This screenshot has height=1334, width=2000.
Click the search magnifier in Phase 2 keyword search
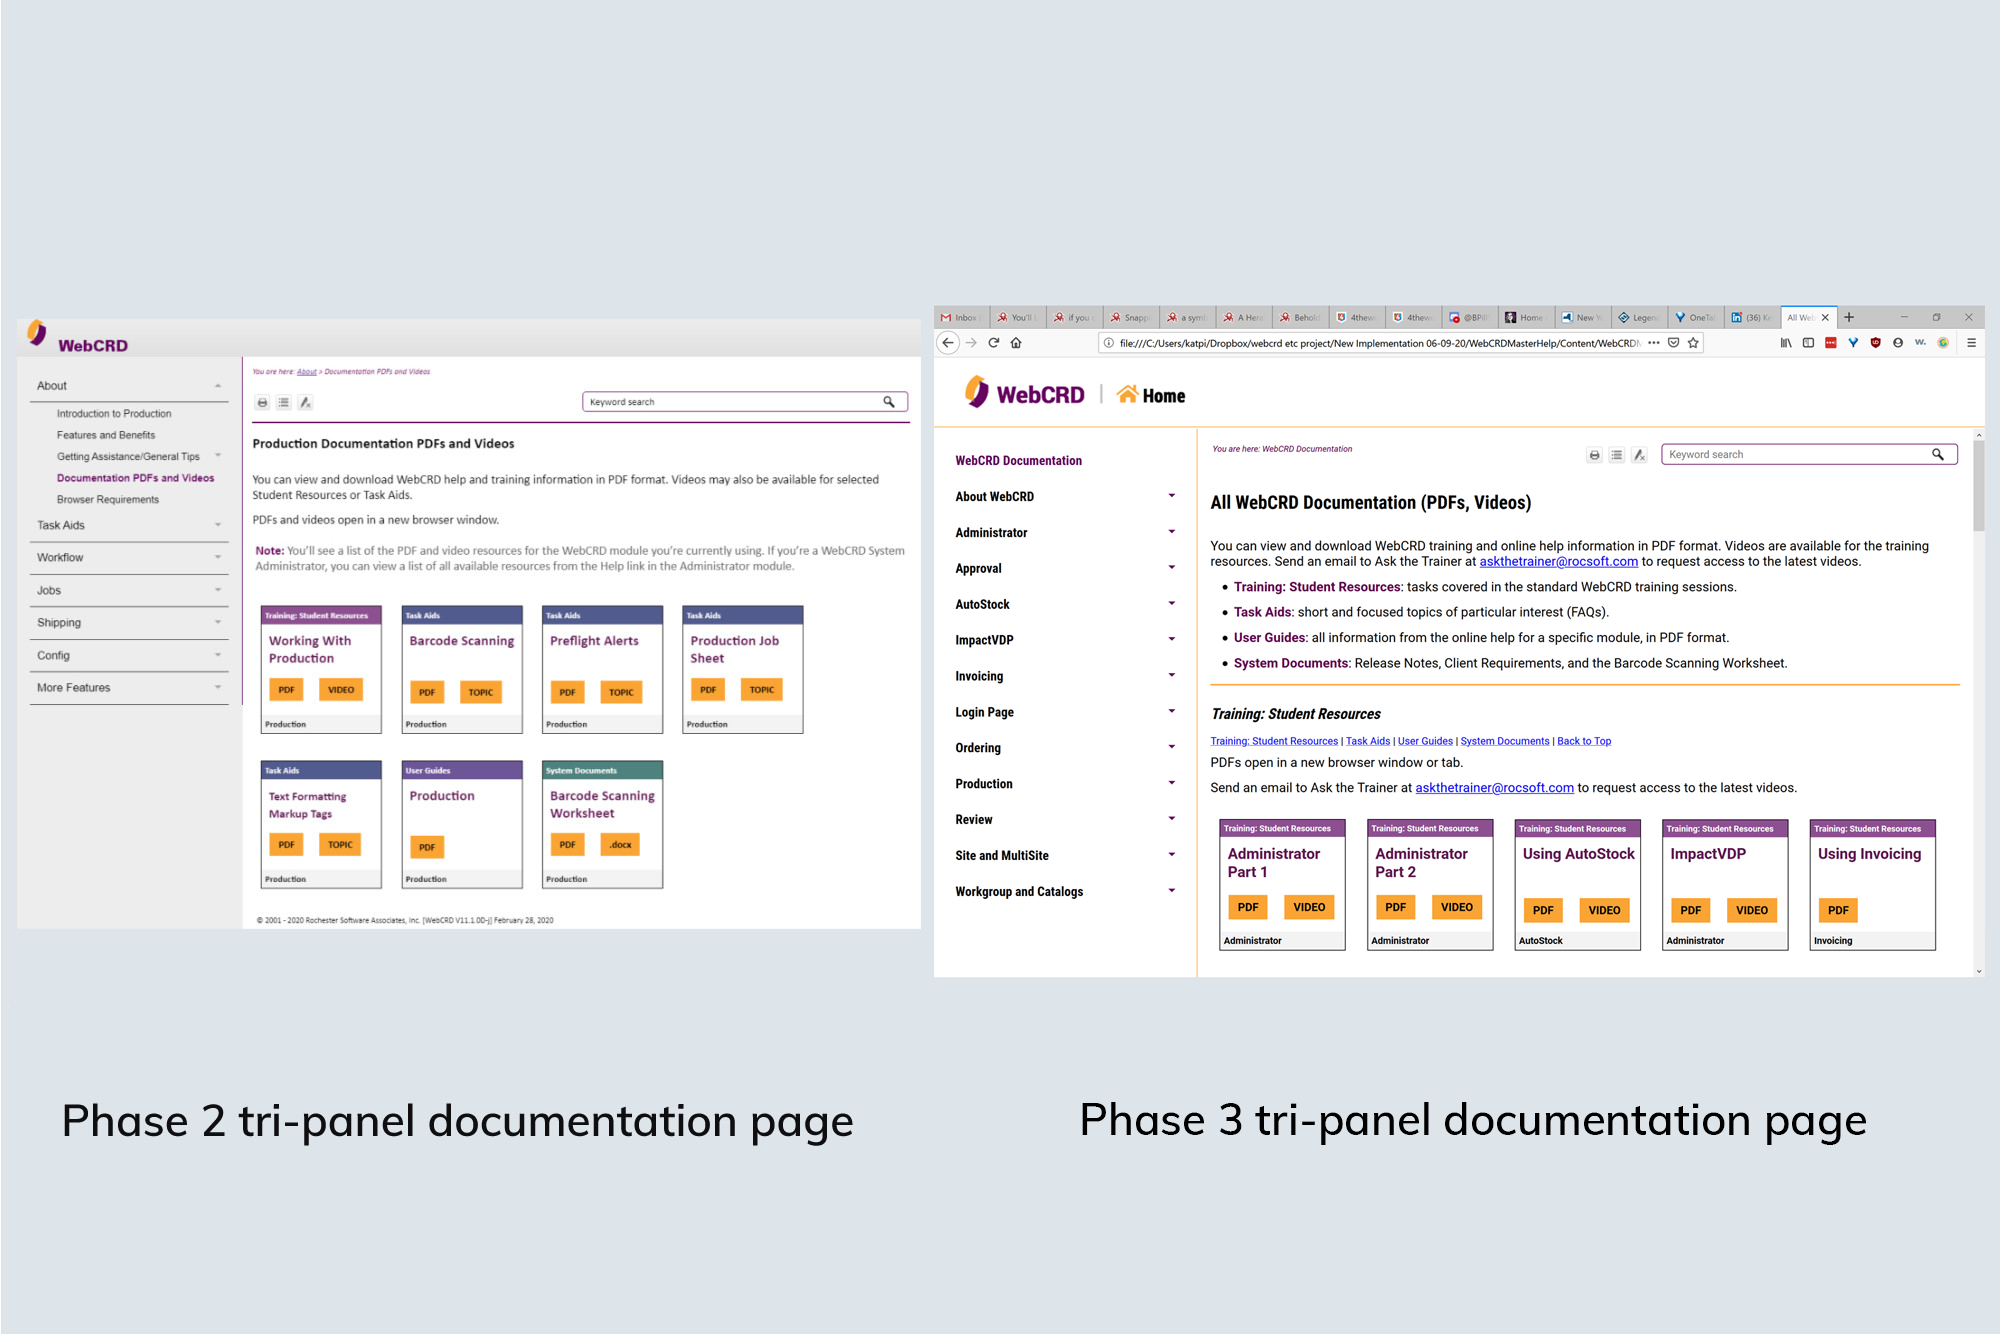[888, 401]
